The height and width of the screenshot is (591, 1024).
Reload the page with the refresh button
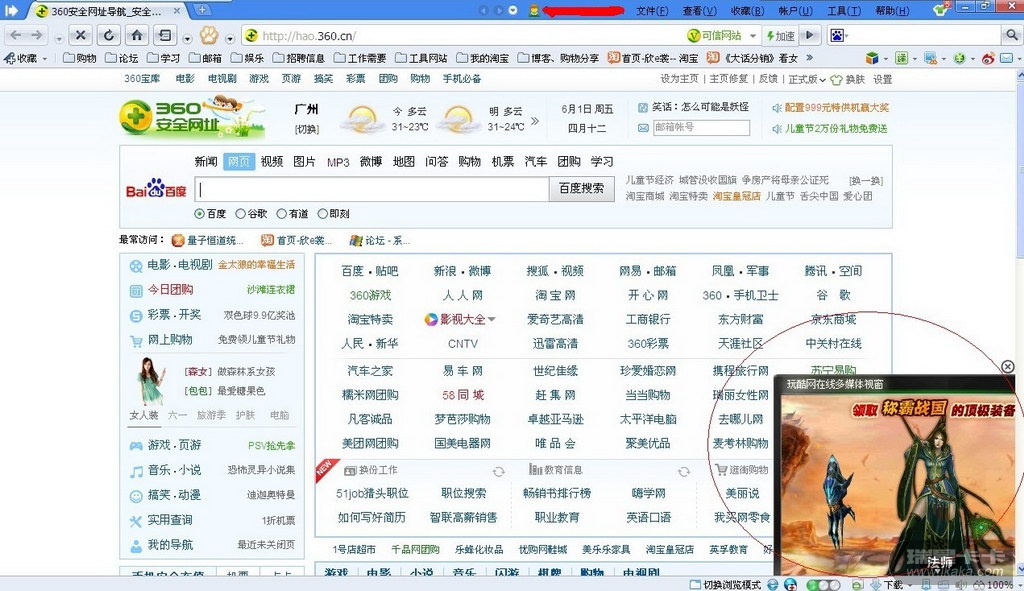108,35
